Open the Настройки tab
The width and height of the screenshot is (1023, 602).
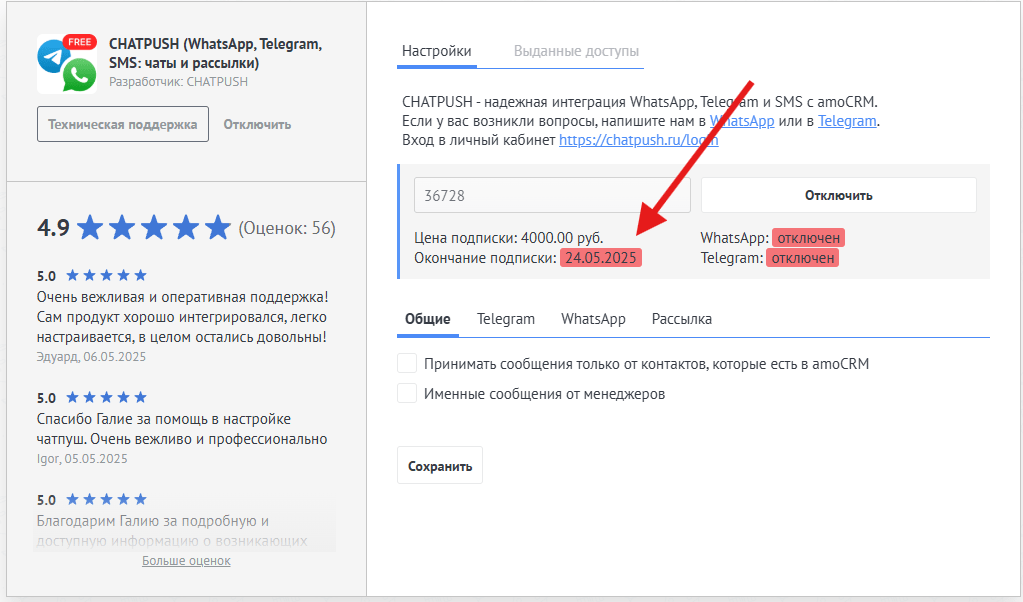coord(436,51)
